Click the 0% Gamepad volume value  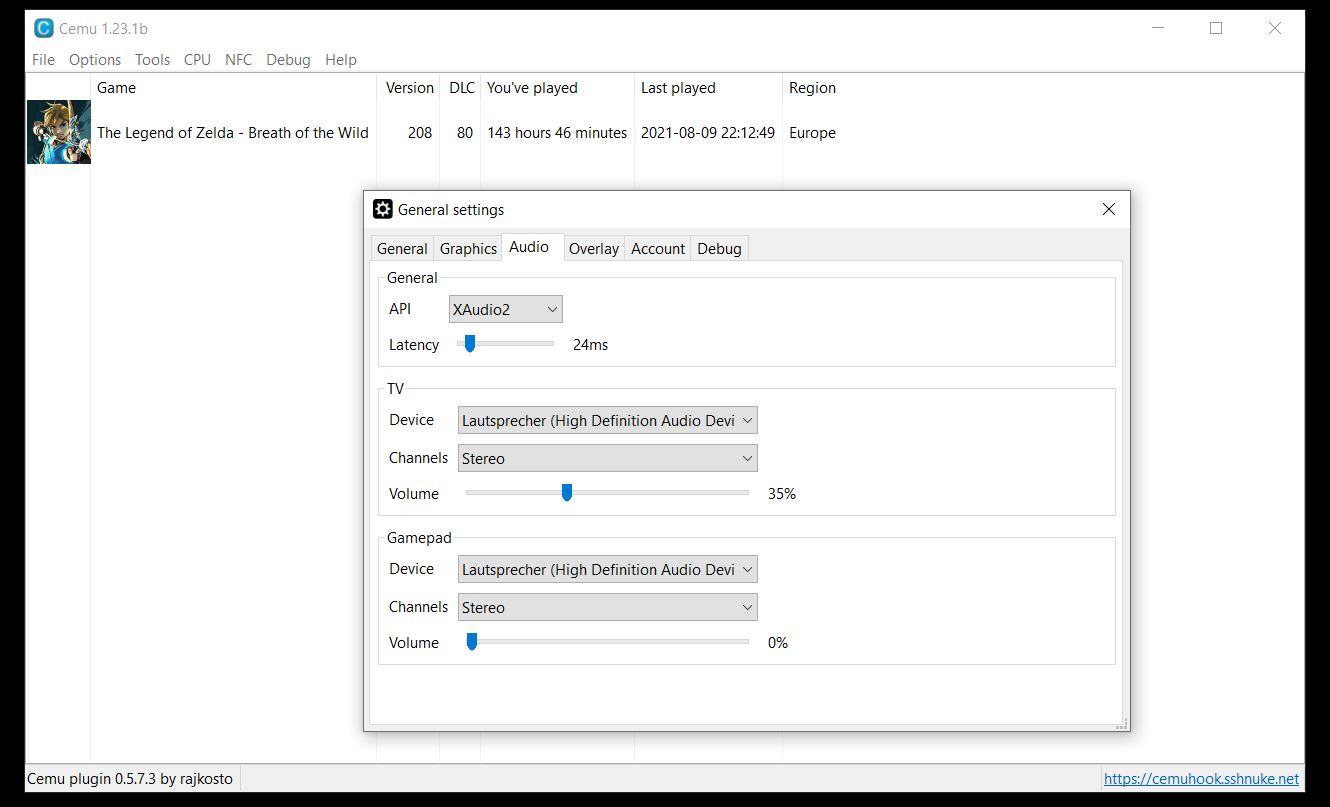point(778,642)
